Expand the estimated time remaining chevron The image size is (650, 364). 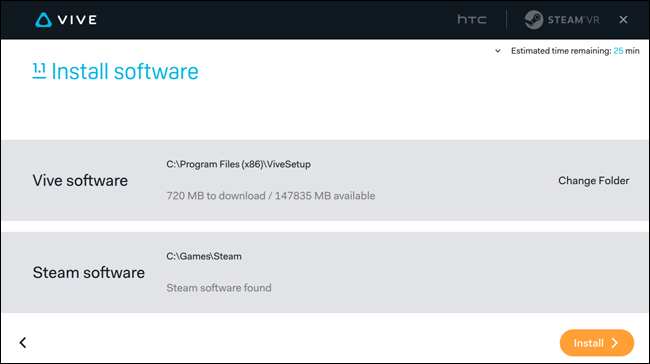(x=497, y=51)
